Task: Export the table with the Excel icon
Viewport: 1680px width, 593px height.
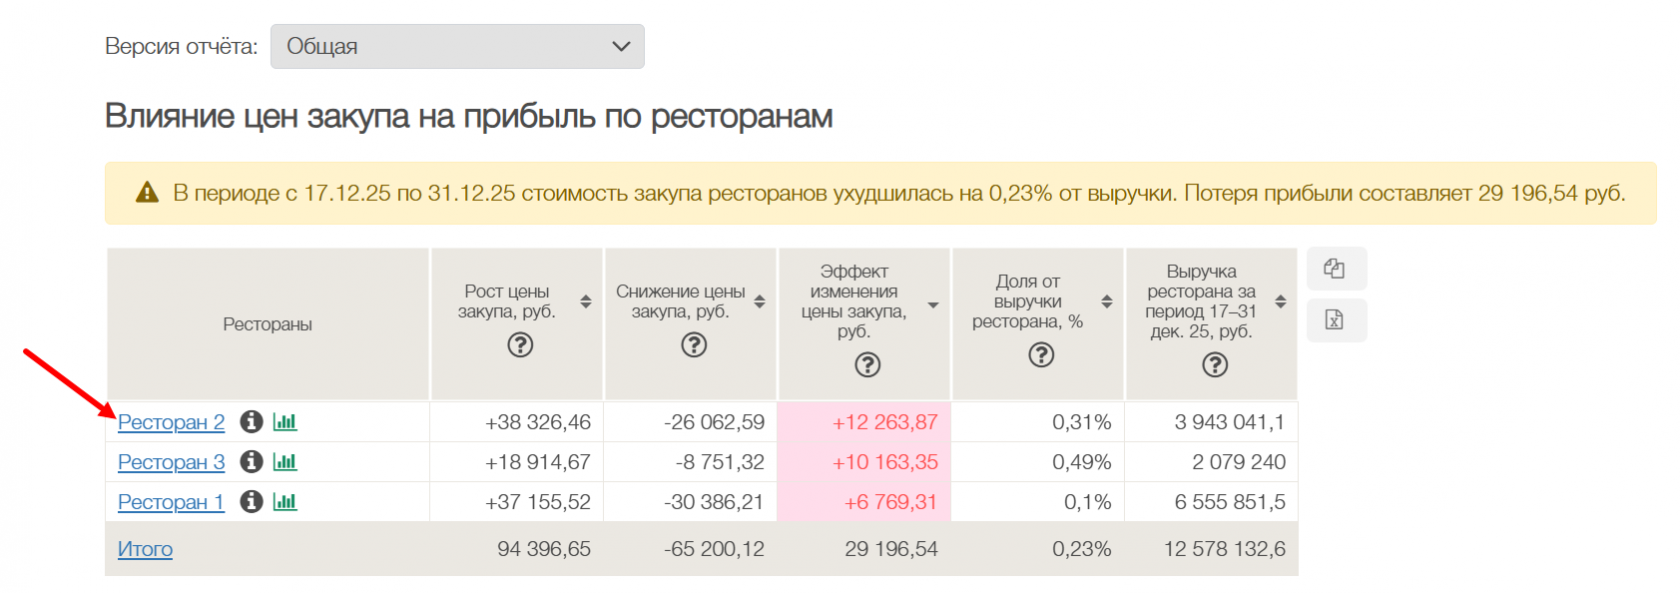Action: point(1334,320)
